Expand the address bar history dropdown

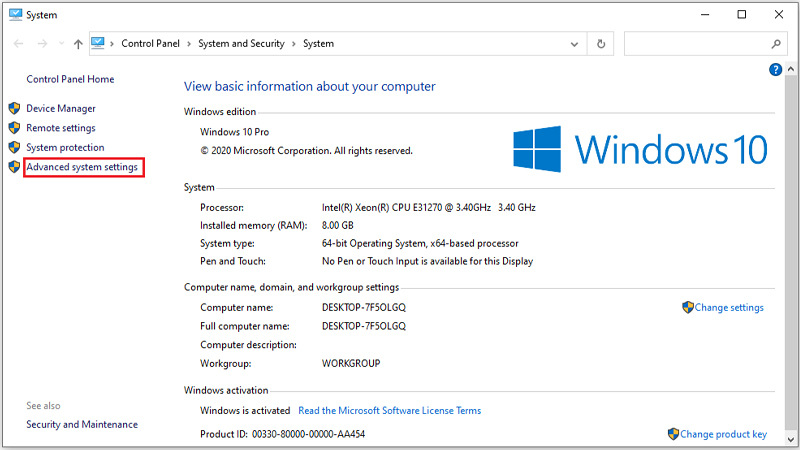575,44
